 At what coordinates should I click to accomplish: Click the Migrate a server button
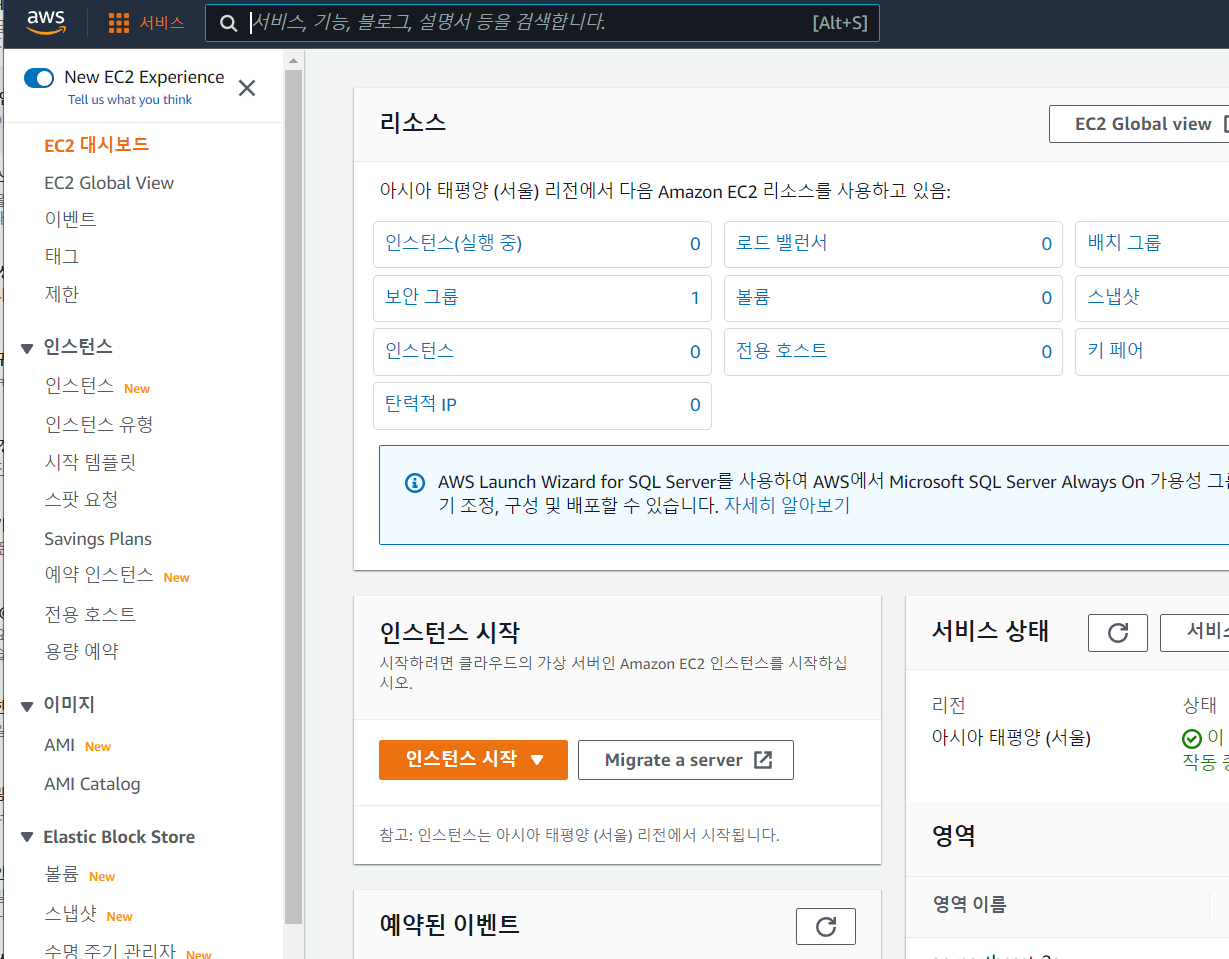tap(686, 760)
